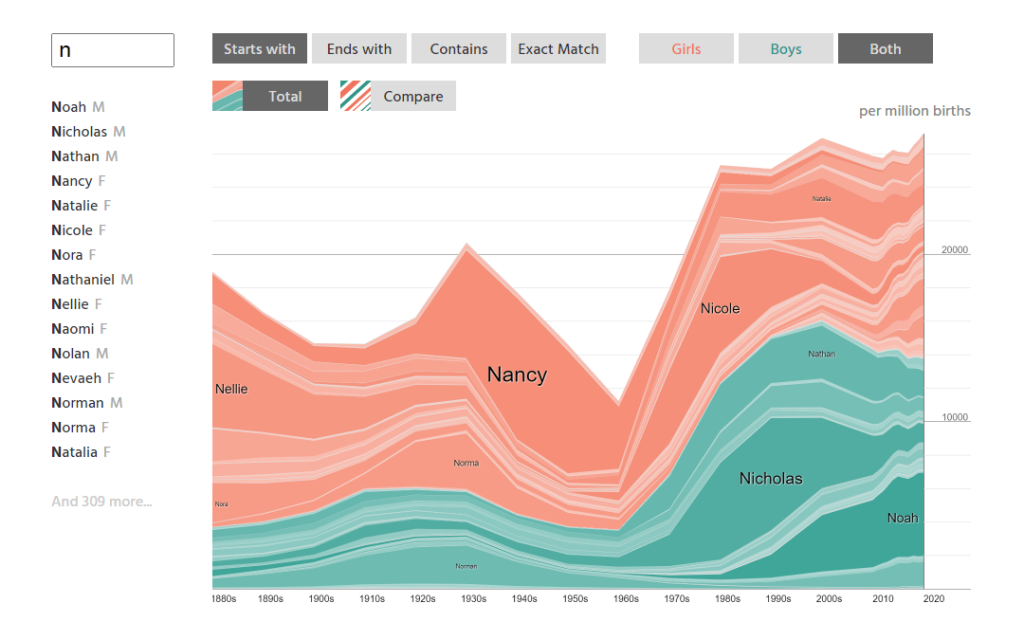Open Noah in the names list
This screenshot has height=640, width=1024.
click(x=69, y=107)
